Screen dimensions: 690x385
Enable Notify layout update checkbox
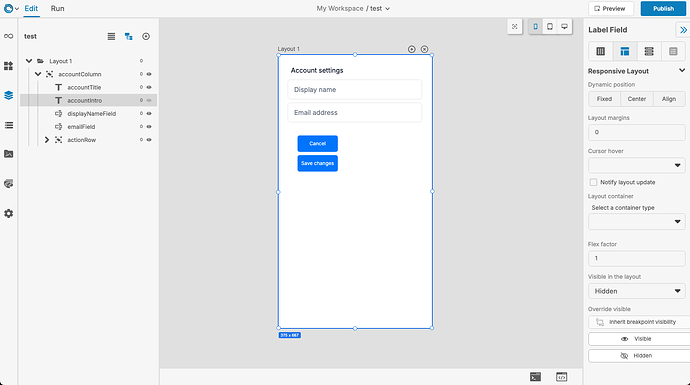click(593, 182)
